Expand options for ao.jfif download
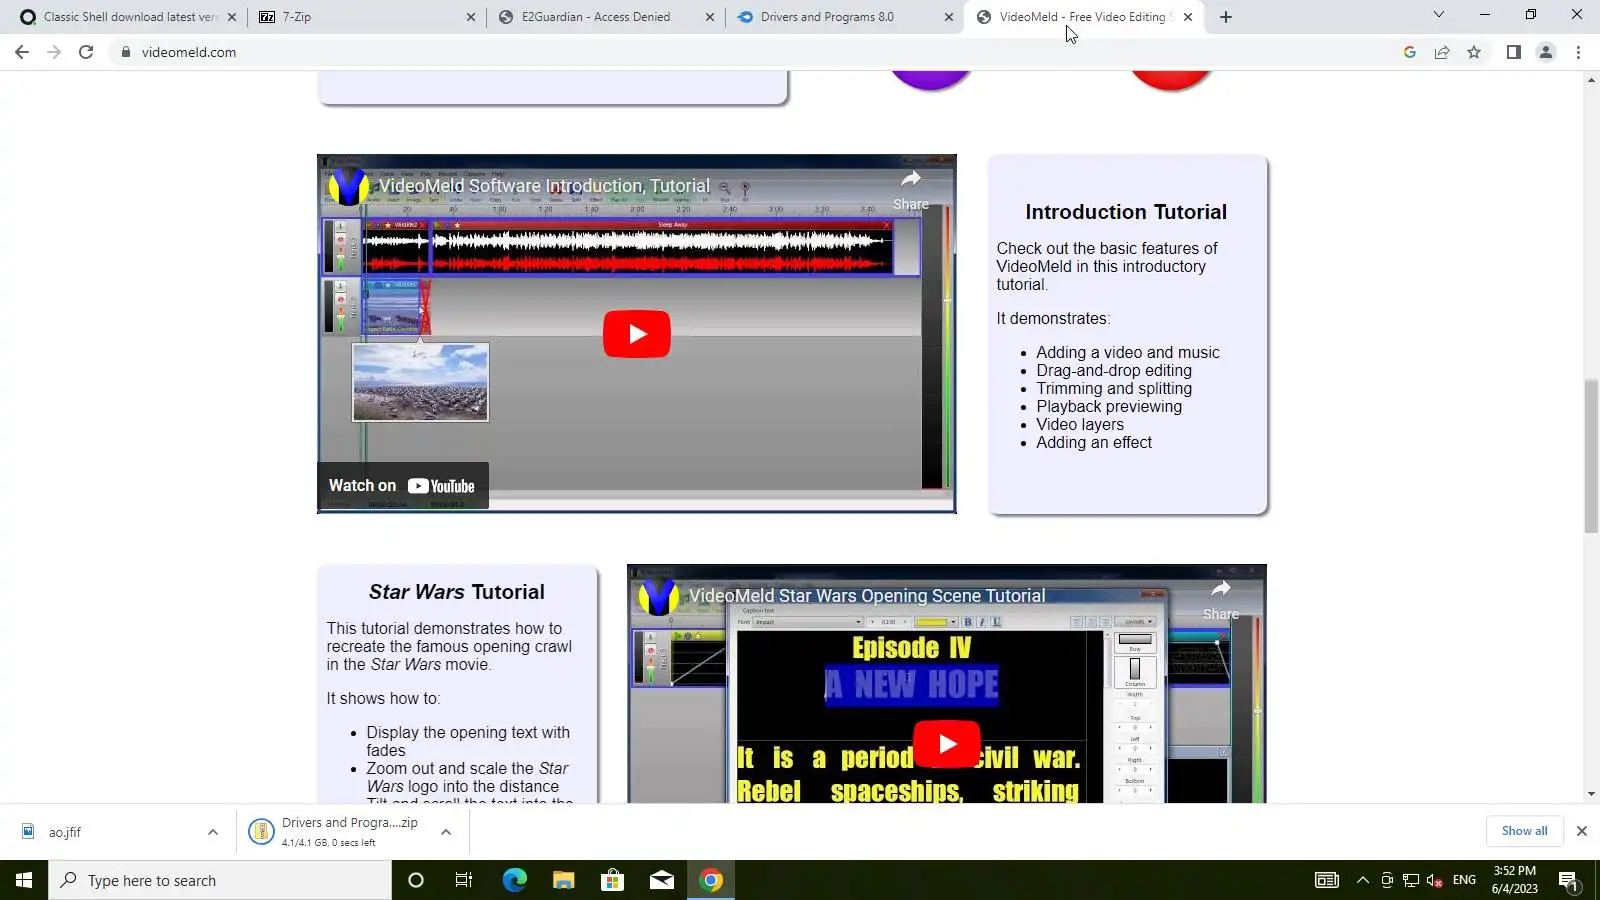 coord(213,832)
